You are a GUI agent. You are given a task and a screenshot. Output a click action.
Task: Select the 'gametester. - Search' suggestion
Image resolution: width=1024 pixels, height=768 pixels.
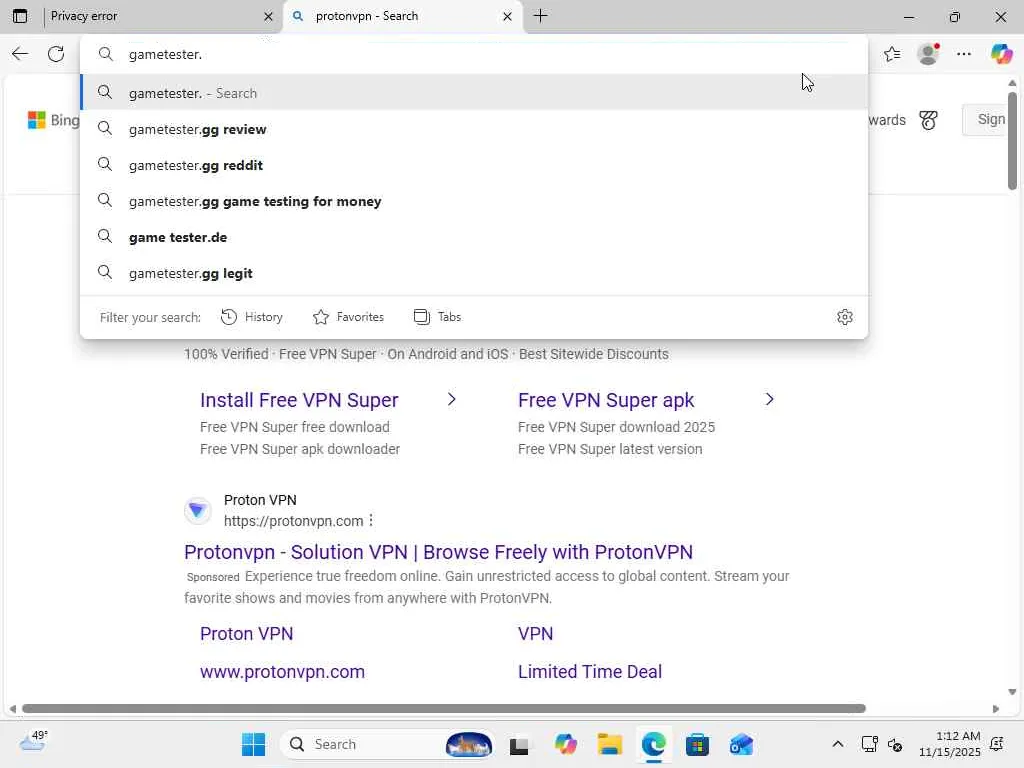coord(474,93)
